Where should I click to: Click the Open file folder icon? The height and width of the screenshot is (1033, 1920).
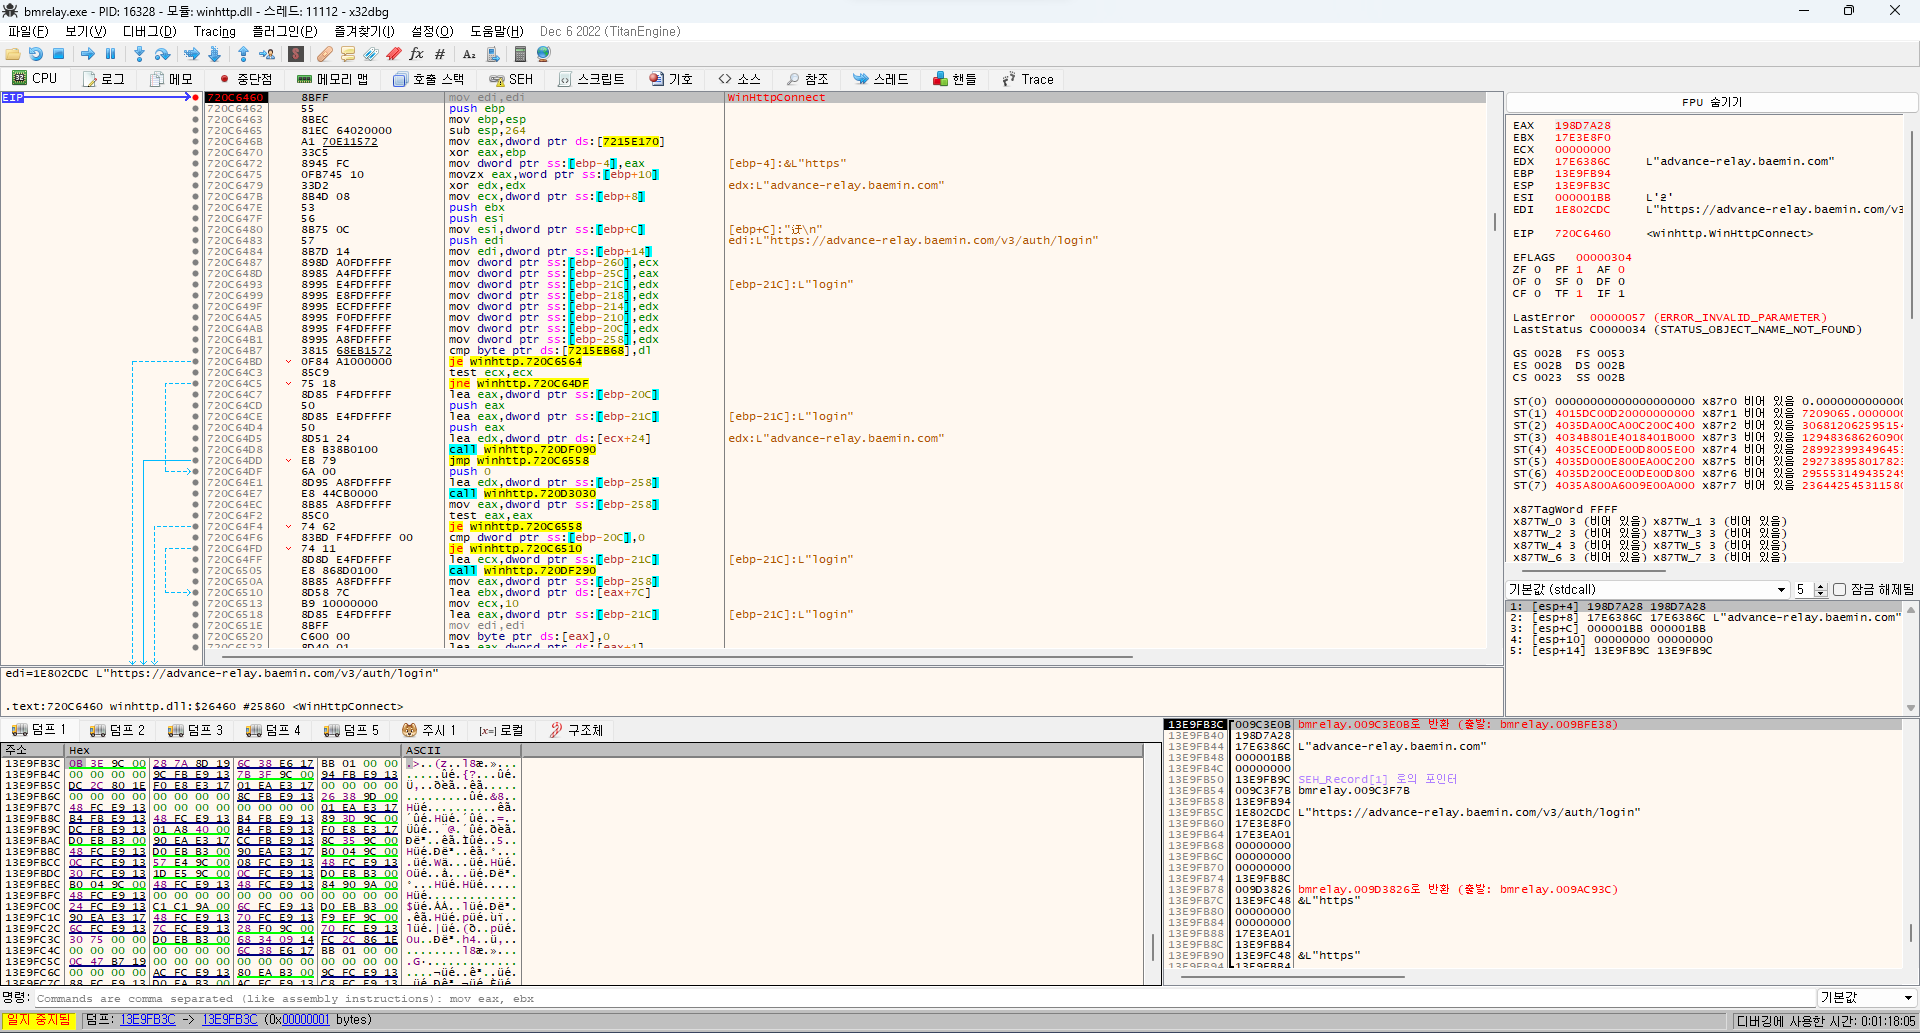13,54
